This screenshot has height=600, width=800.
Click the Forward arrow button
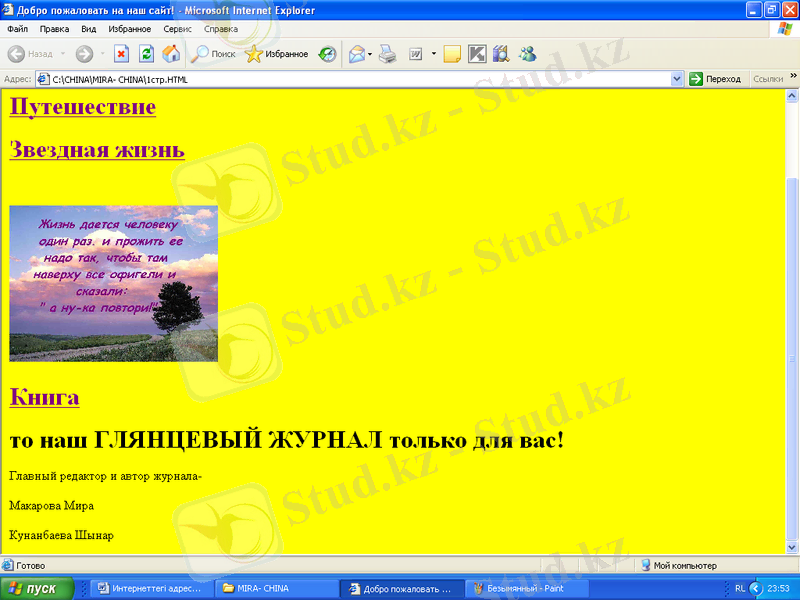pyautogui.click(x=84, y=54)
